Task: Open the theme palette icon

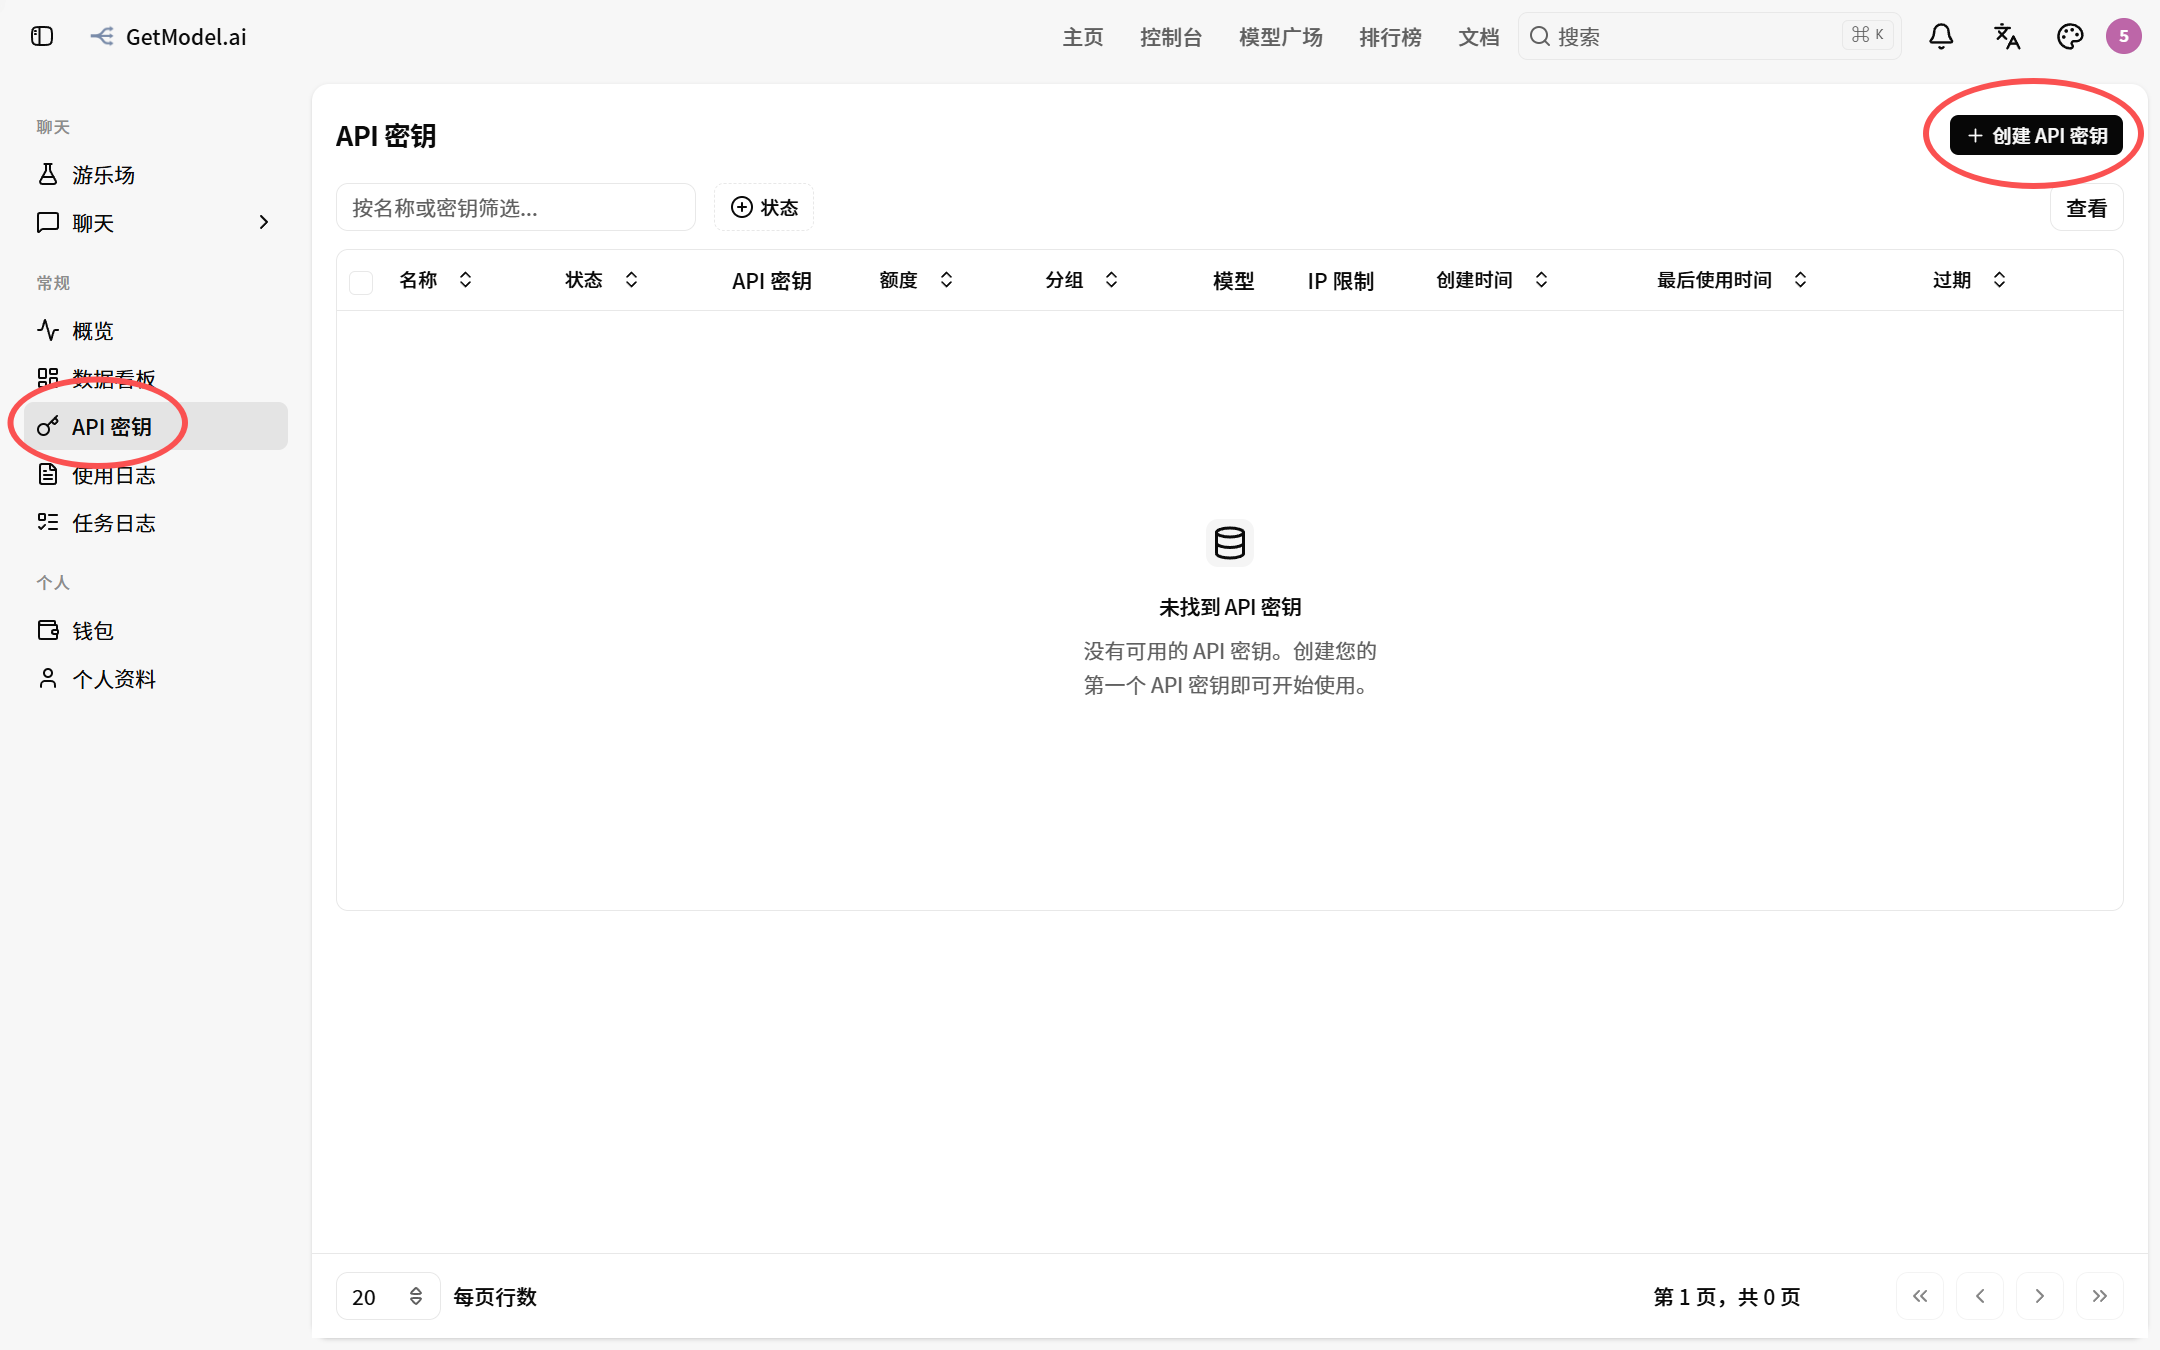Action: coord(2069,37)
